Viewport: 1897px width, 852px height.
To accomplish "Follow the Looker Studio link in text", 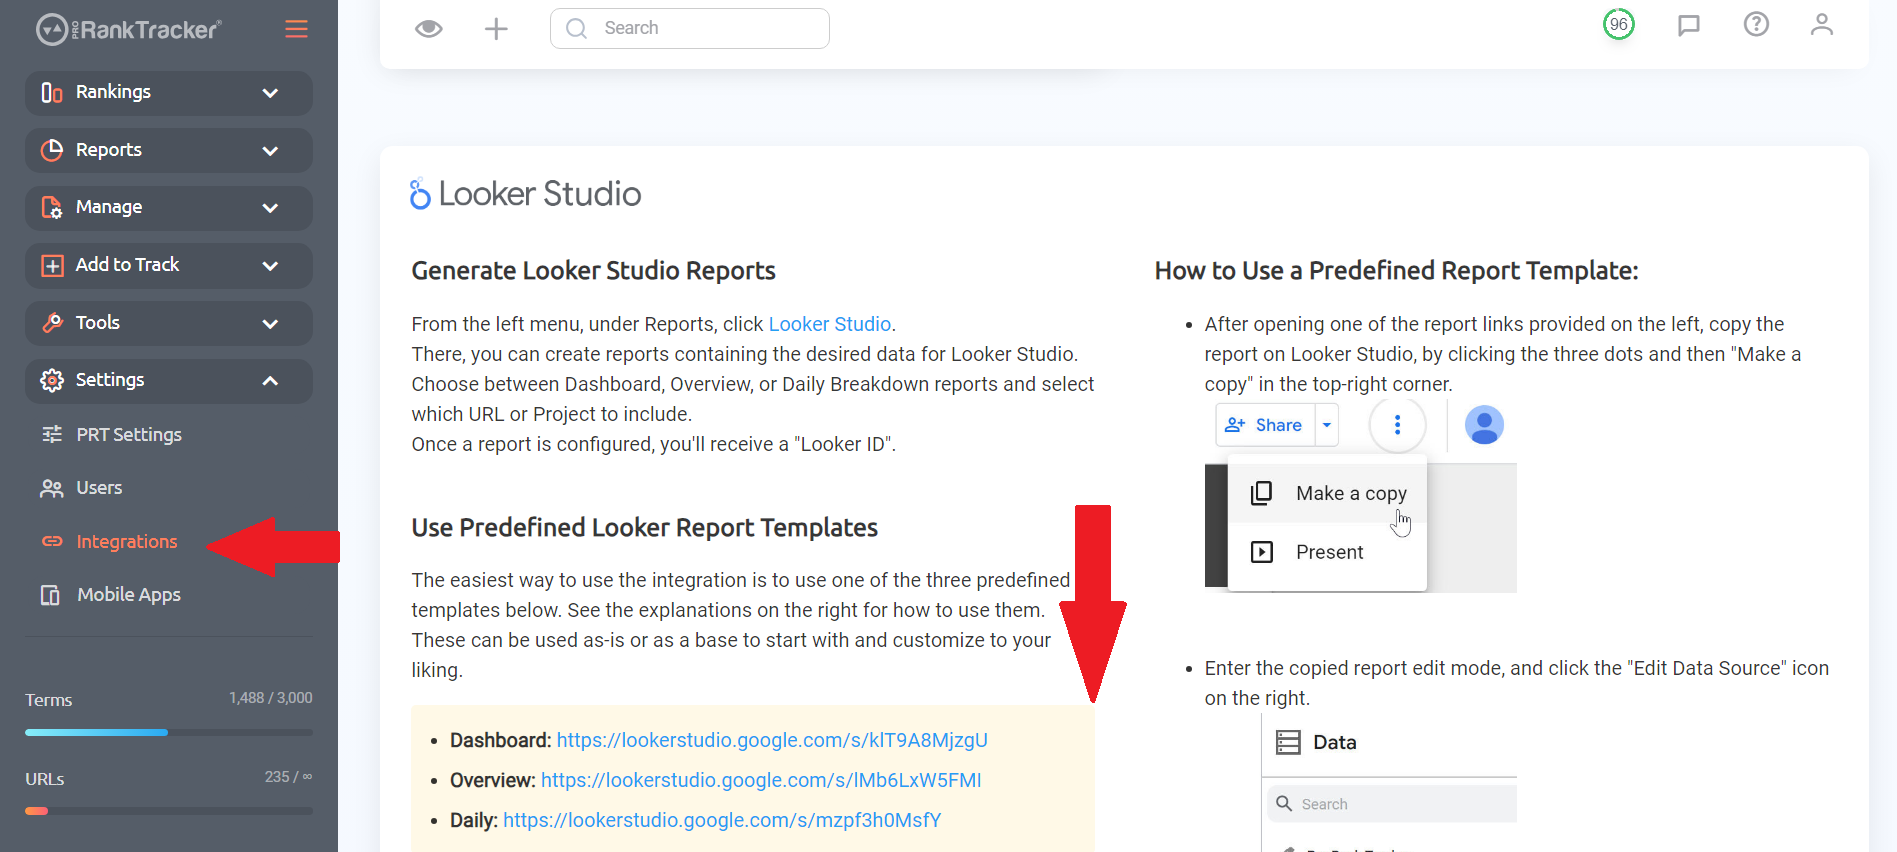I will pos(829,324).
